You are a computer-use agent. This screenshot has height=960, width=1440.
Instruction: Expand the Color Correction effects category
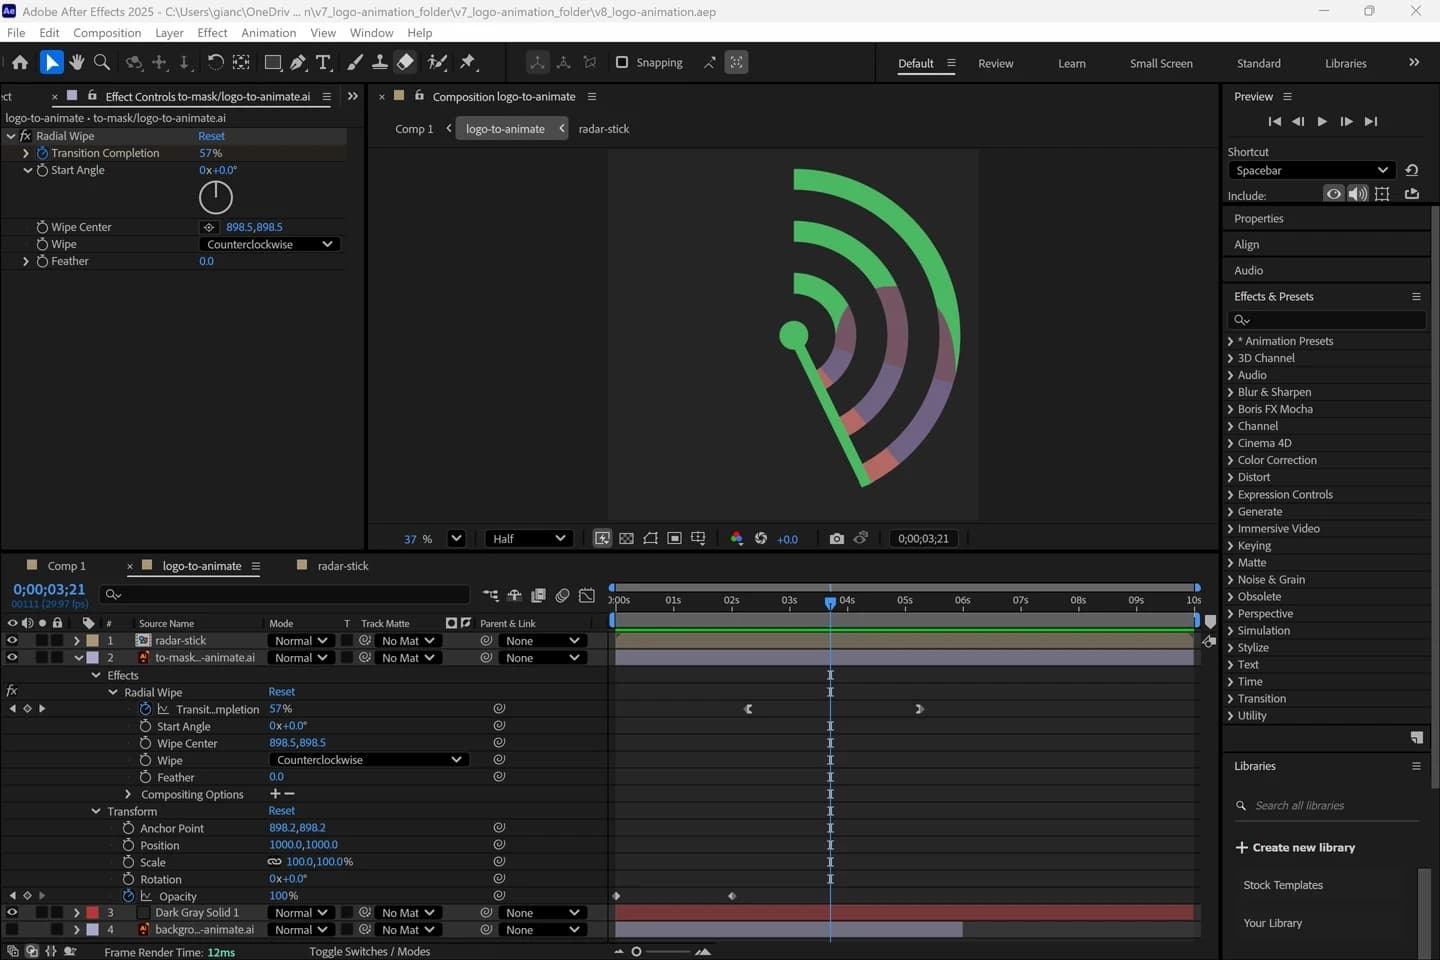1230,460
